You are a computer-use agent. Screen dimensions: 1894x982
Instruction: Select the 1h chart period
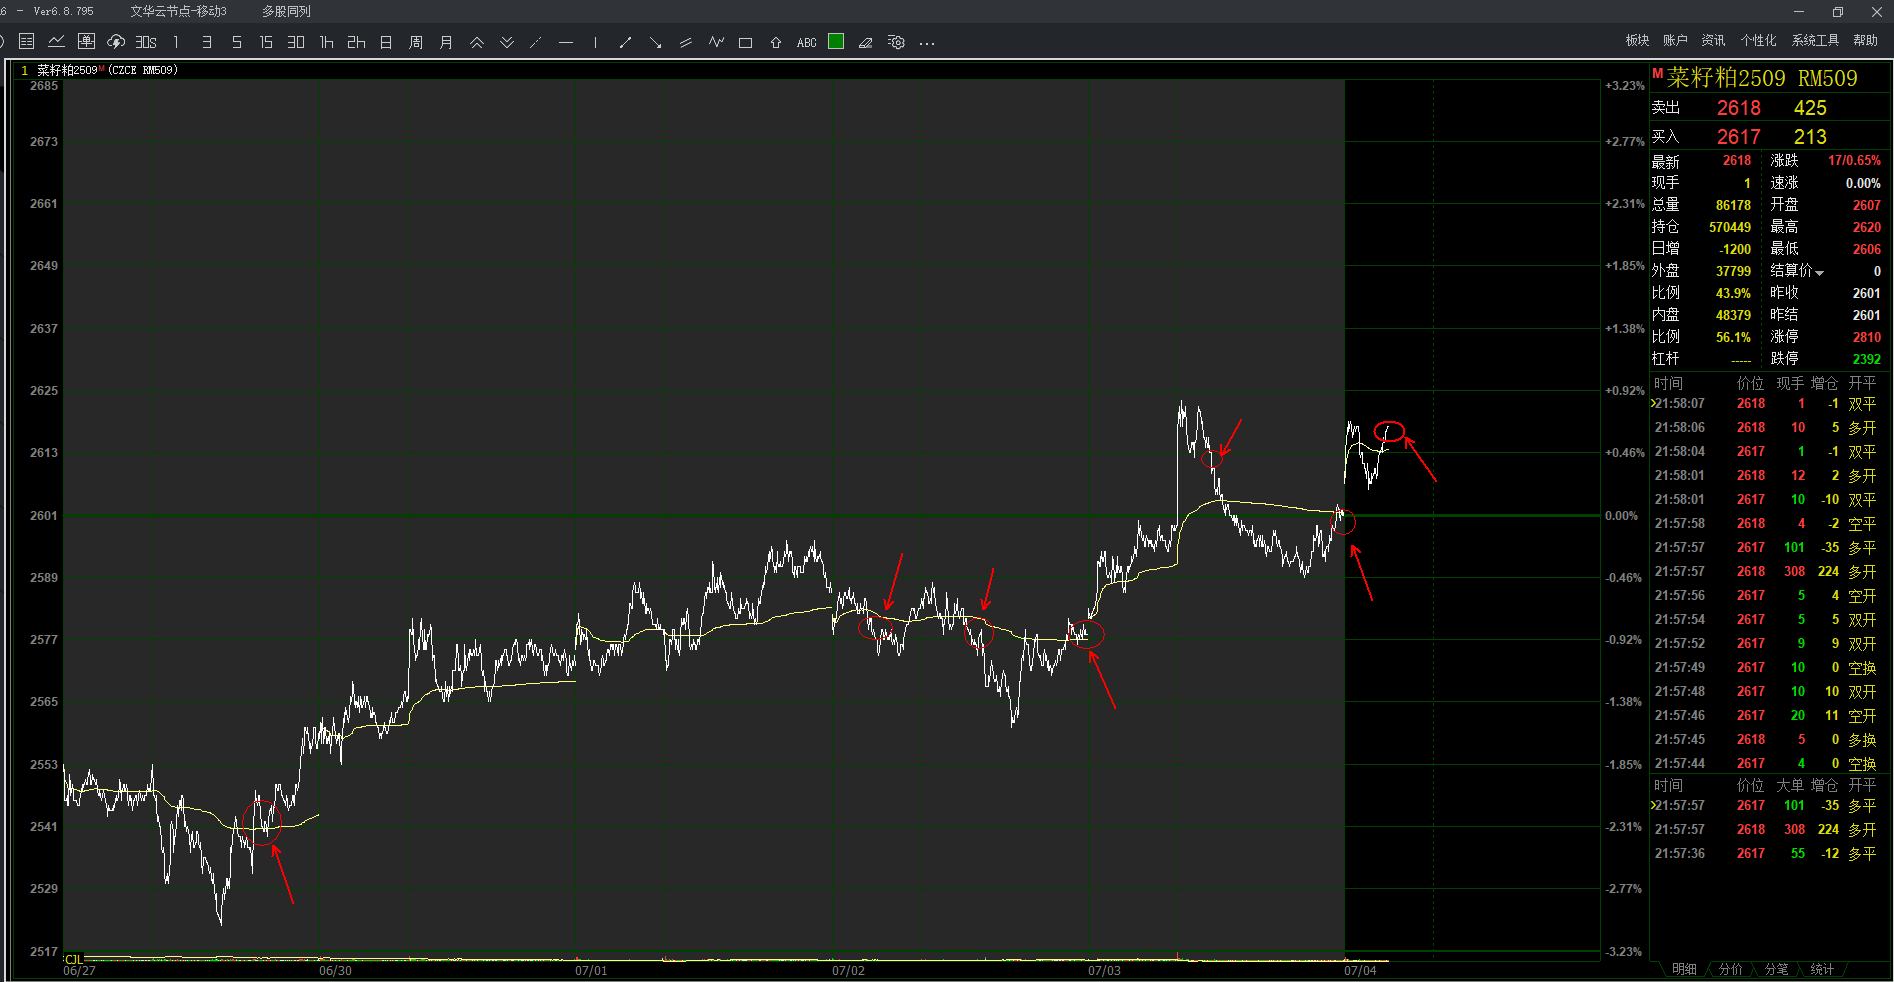(326, 42)
